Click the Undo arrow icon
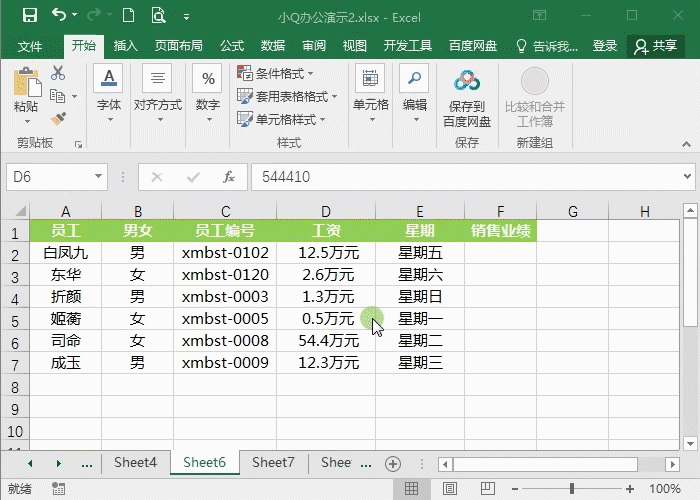Viewport: 700px width, 500px height. click(x=59, y=15)
